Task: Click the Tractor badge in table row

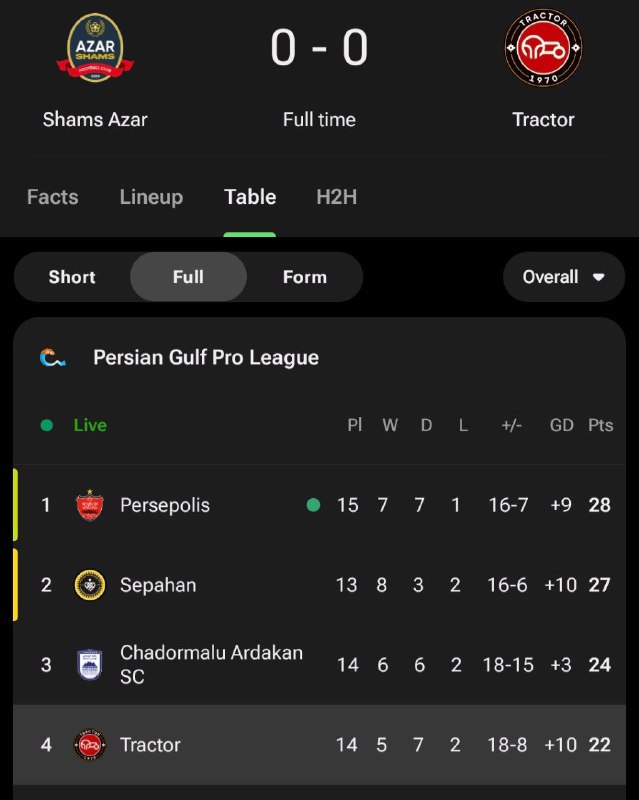Action: [90, 745]
